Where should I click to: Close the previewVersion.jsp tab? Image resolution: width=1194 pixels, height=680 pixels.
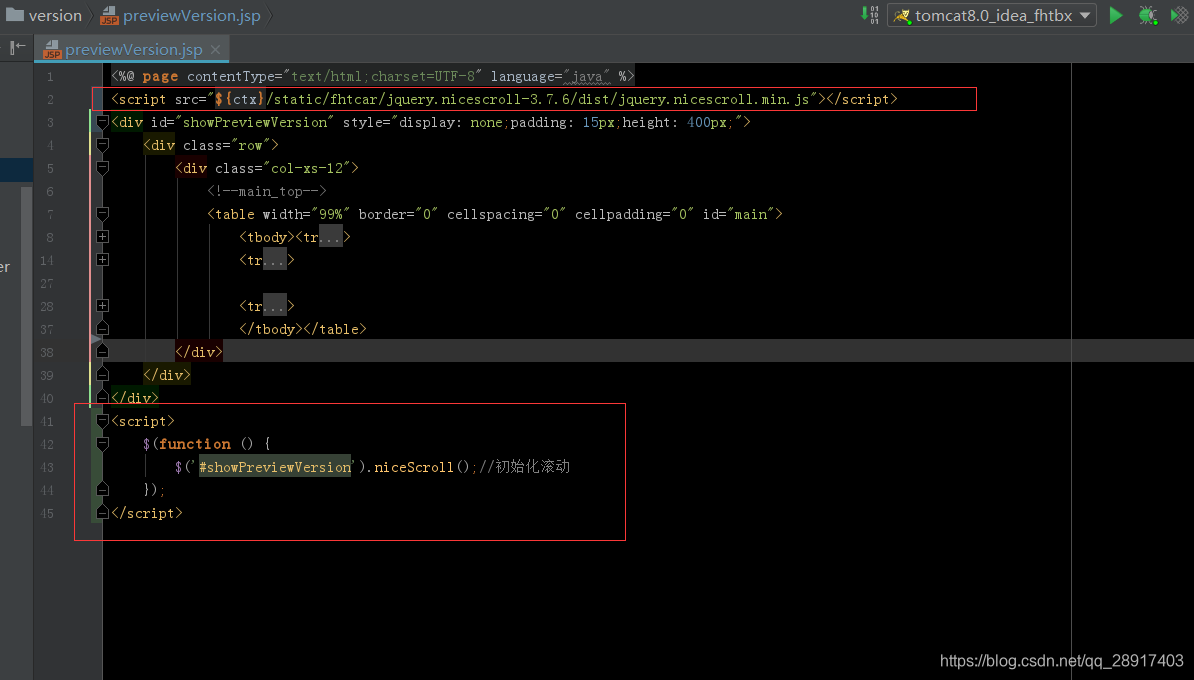(215, 49)
